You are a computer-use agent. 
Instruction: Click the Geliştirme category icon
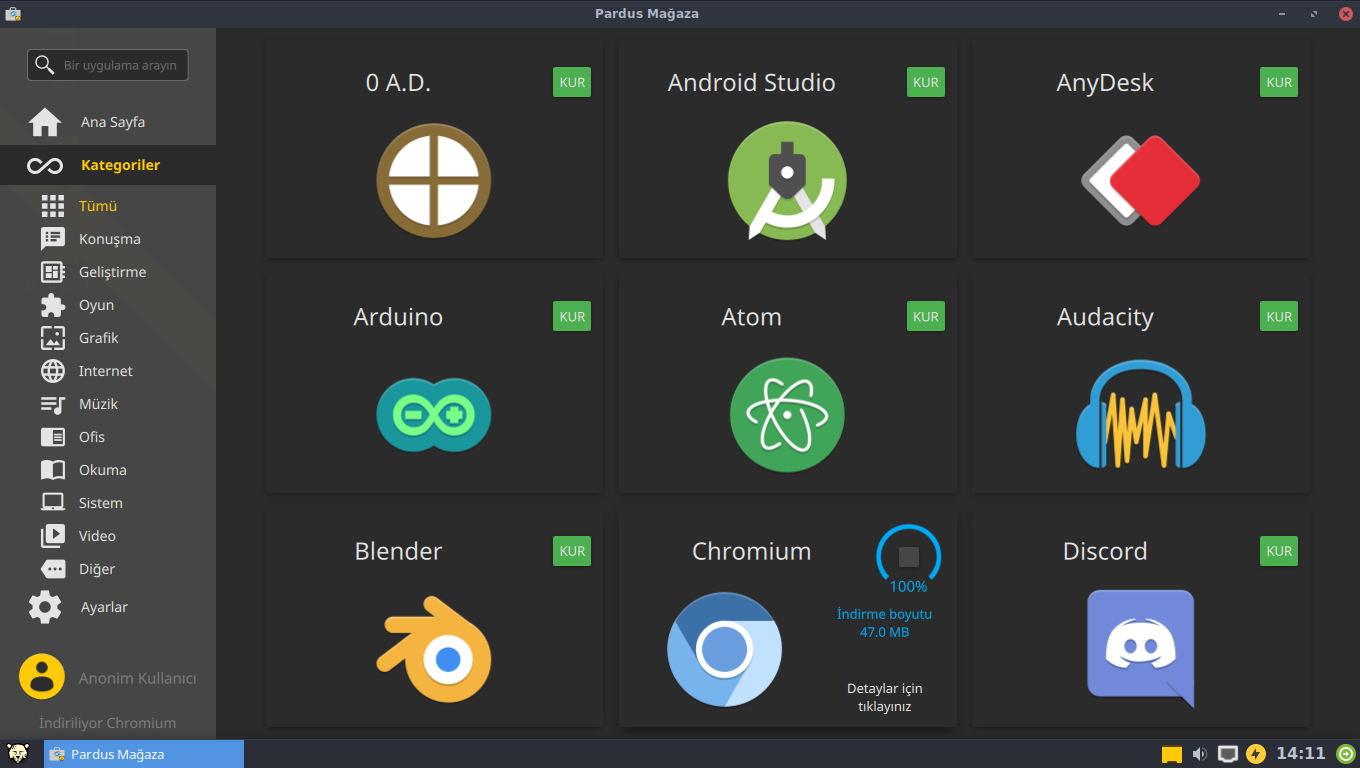click(x=52, y=272)
